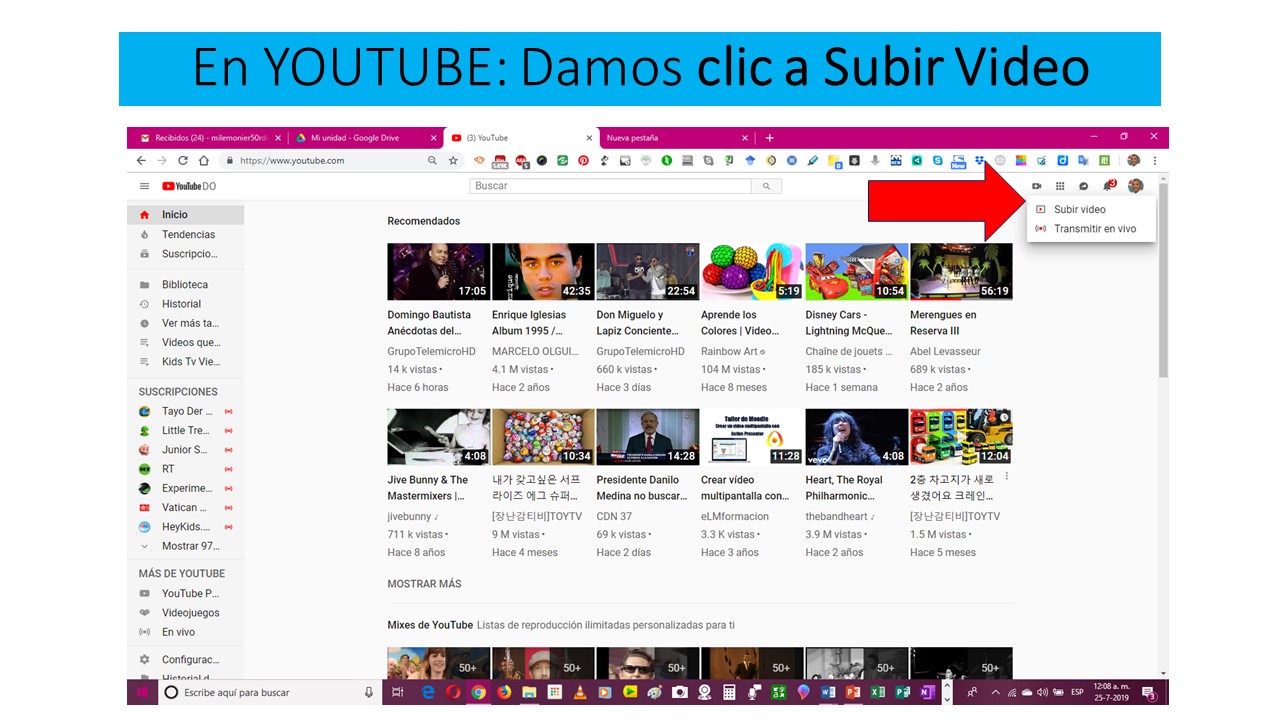Click the Pinterest extension icon
Screen dimensions: 1280x720
583,160
